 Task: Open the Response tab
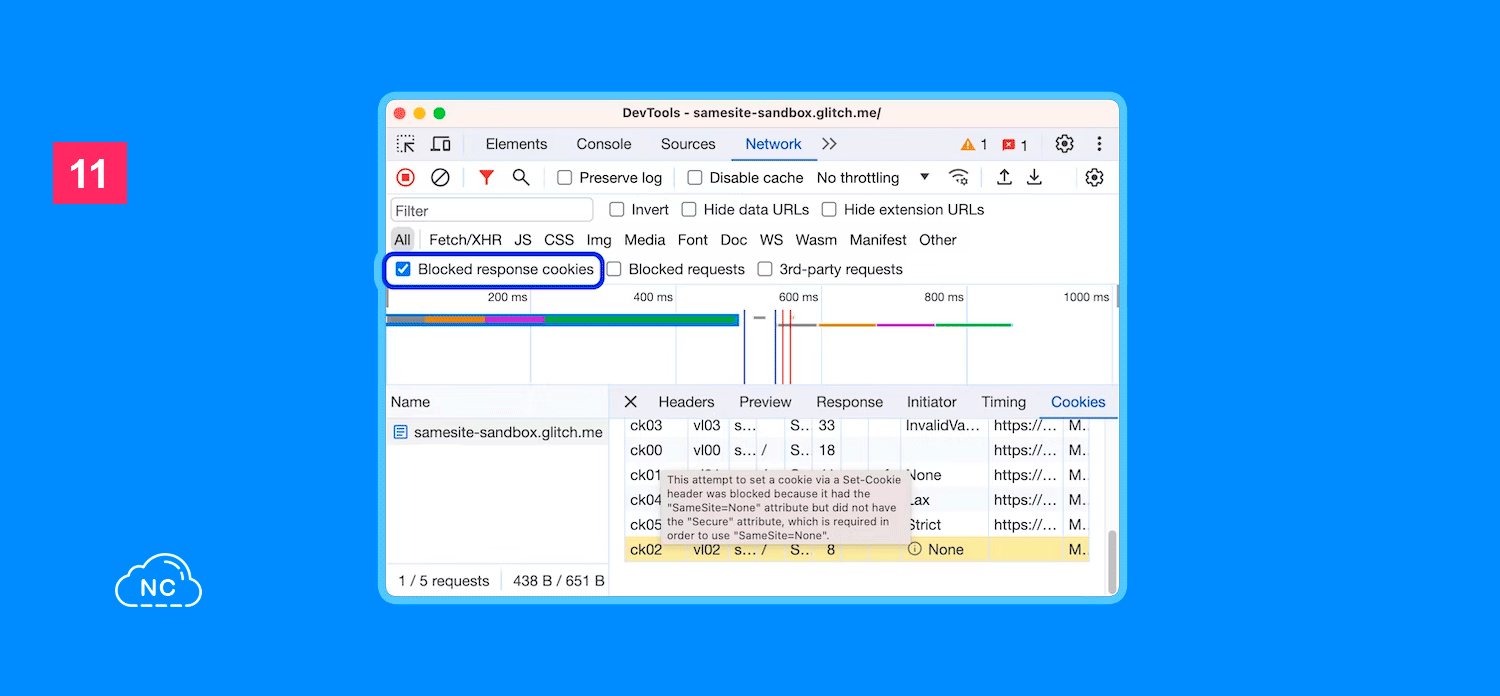(849, 402)
